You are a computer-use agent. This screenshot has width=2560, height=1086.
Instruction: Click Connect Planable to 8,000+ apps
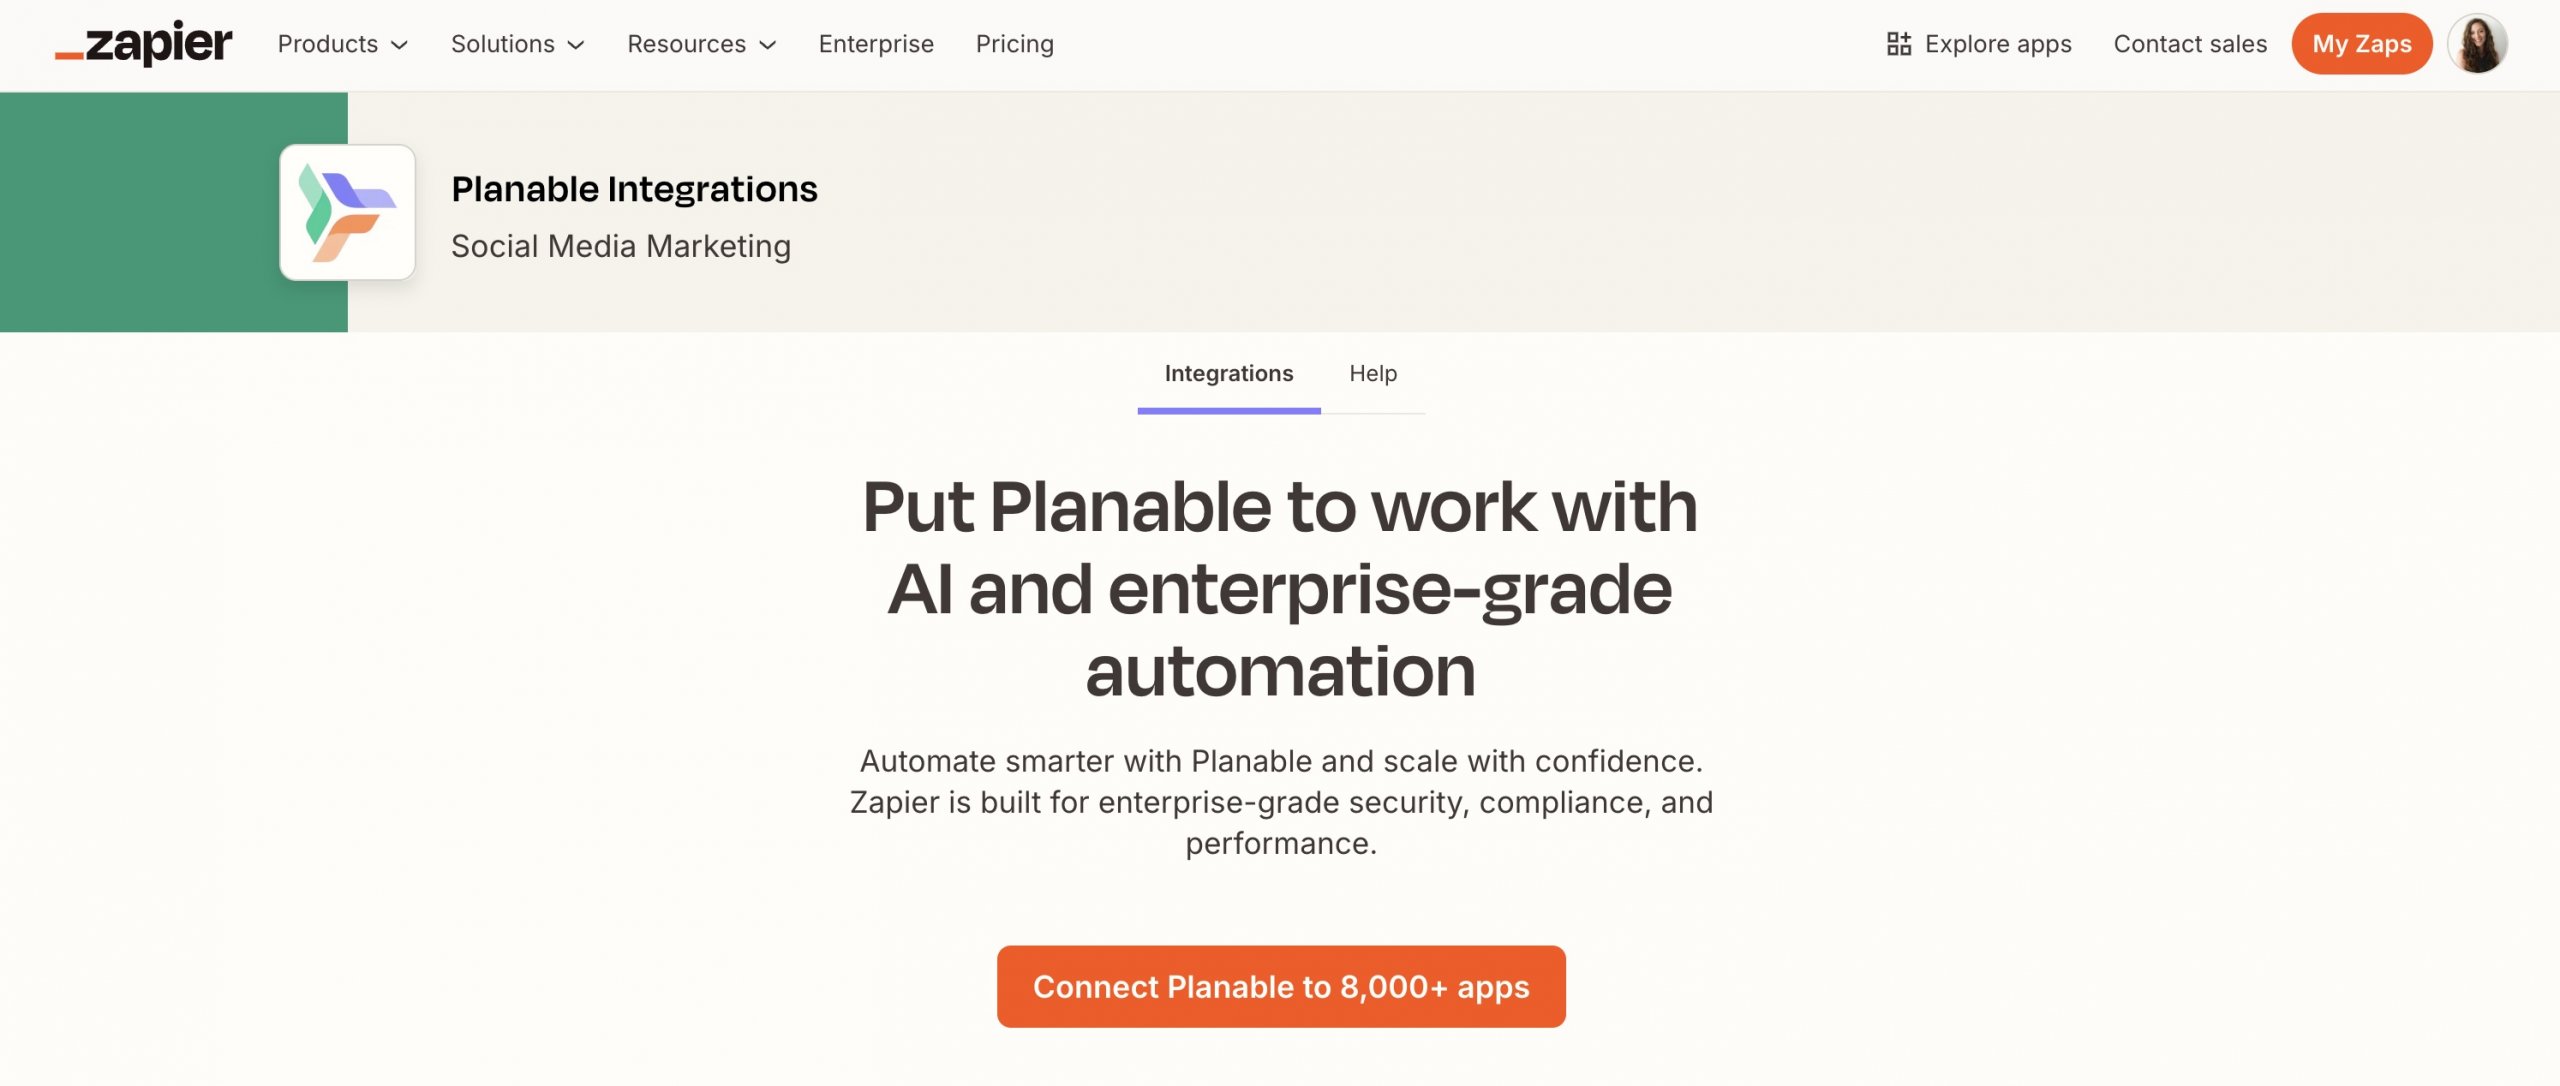[x=1280, y=986]
